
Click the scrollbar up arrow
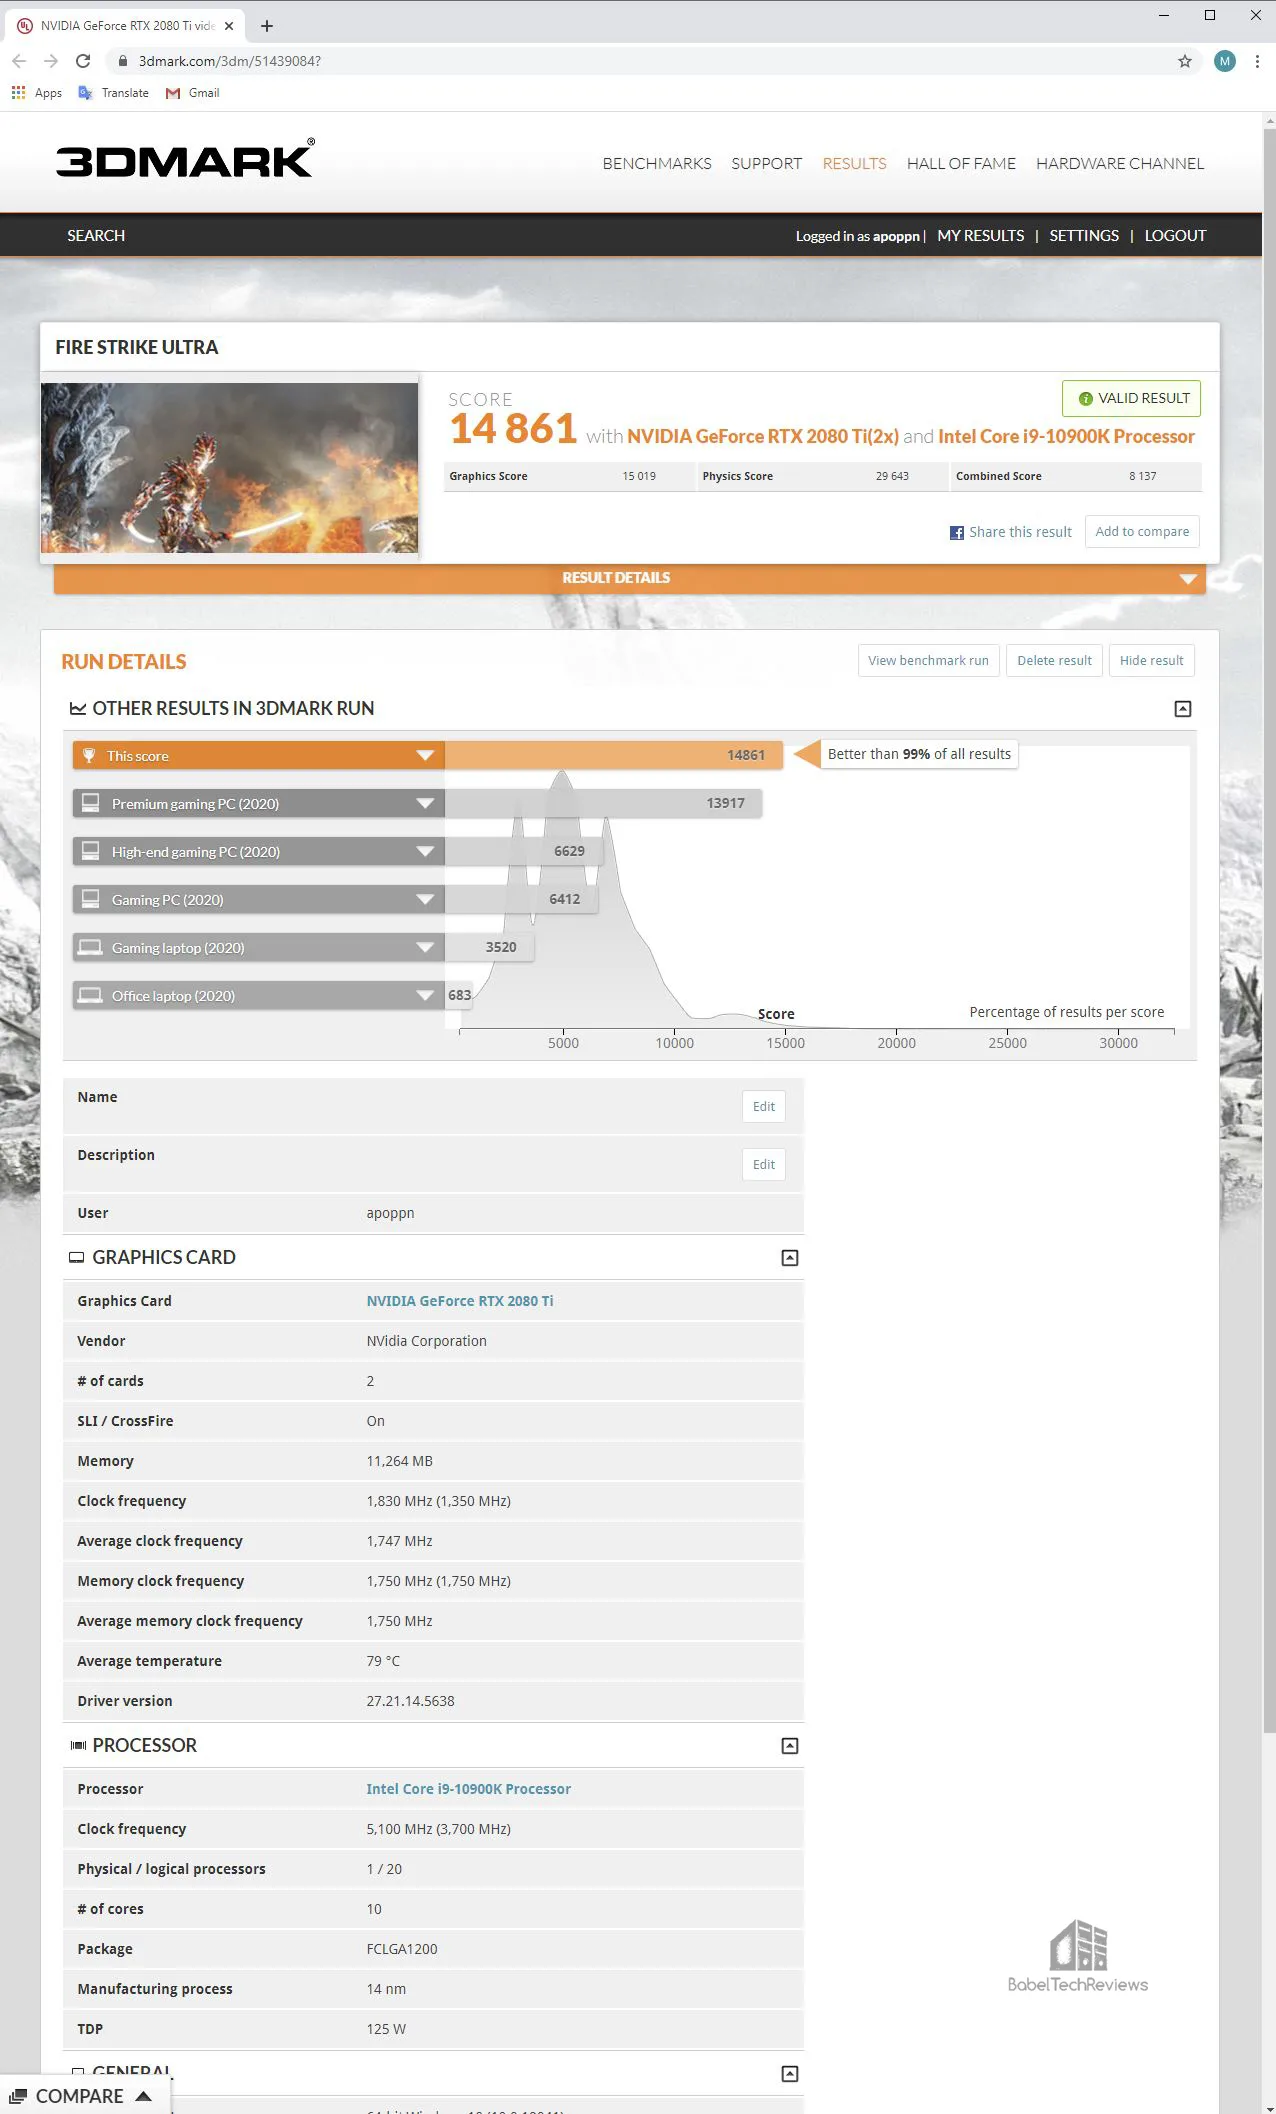[x=1269, y=121]
